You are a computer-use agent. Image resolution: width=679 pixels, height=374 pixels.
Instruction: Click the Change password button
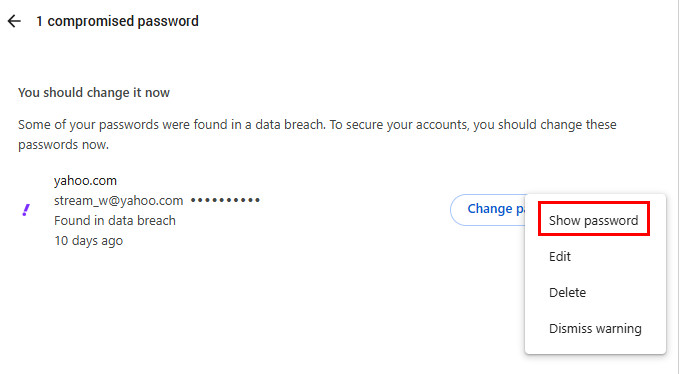pos(488,210)
